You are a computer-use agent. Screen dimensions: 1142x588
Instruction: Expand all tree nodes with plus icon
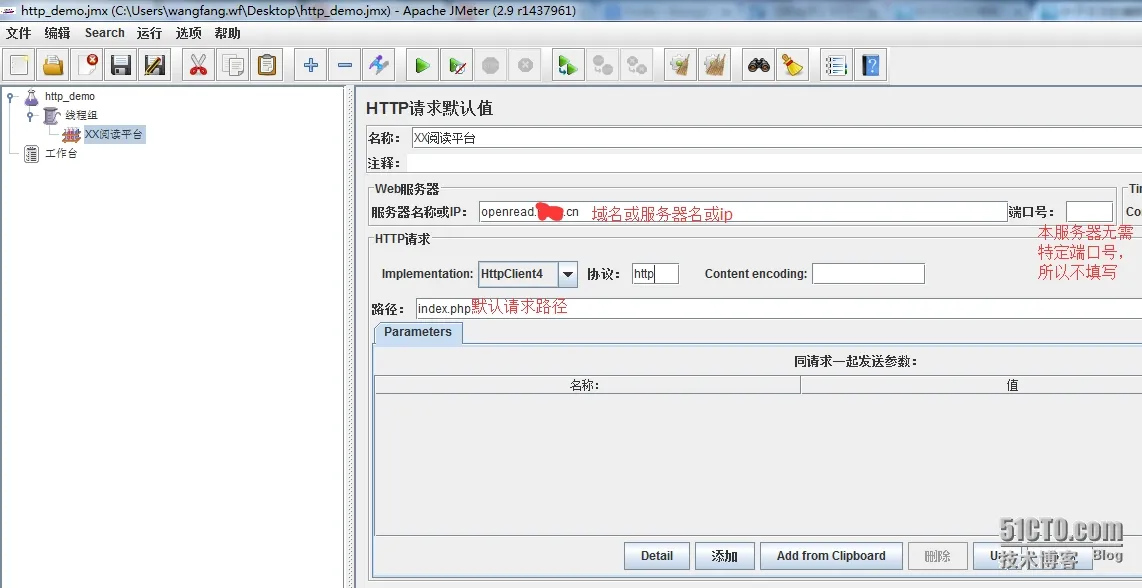(x=311, y=66)
